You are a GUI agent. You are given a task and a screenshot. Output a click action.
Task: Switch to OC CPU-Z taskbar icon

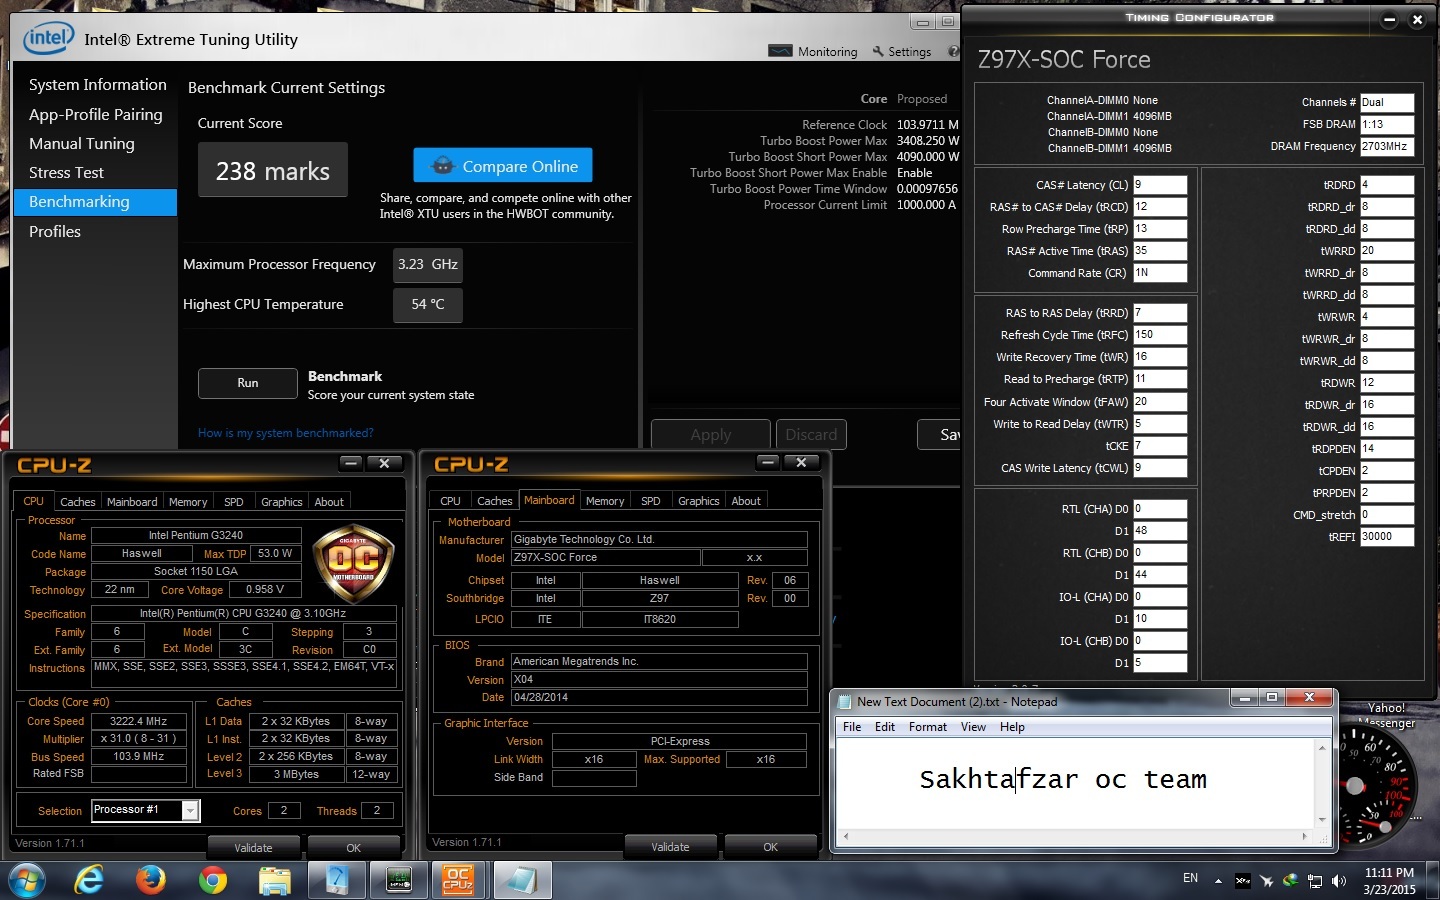pyautogui.click(x=458, y=880)
